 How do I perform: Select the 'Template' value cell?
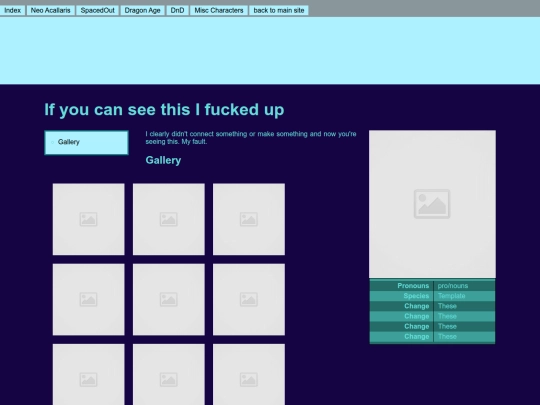464,296
